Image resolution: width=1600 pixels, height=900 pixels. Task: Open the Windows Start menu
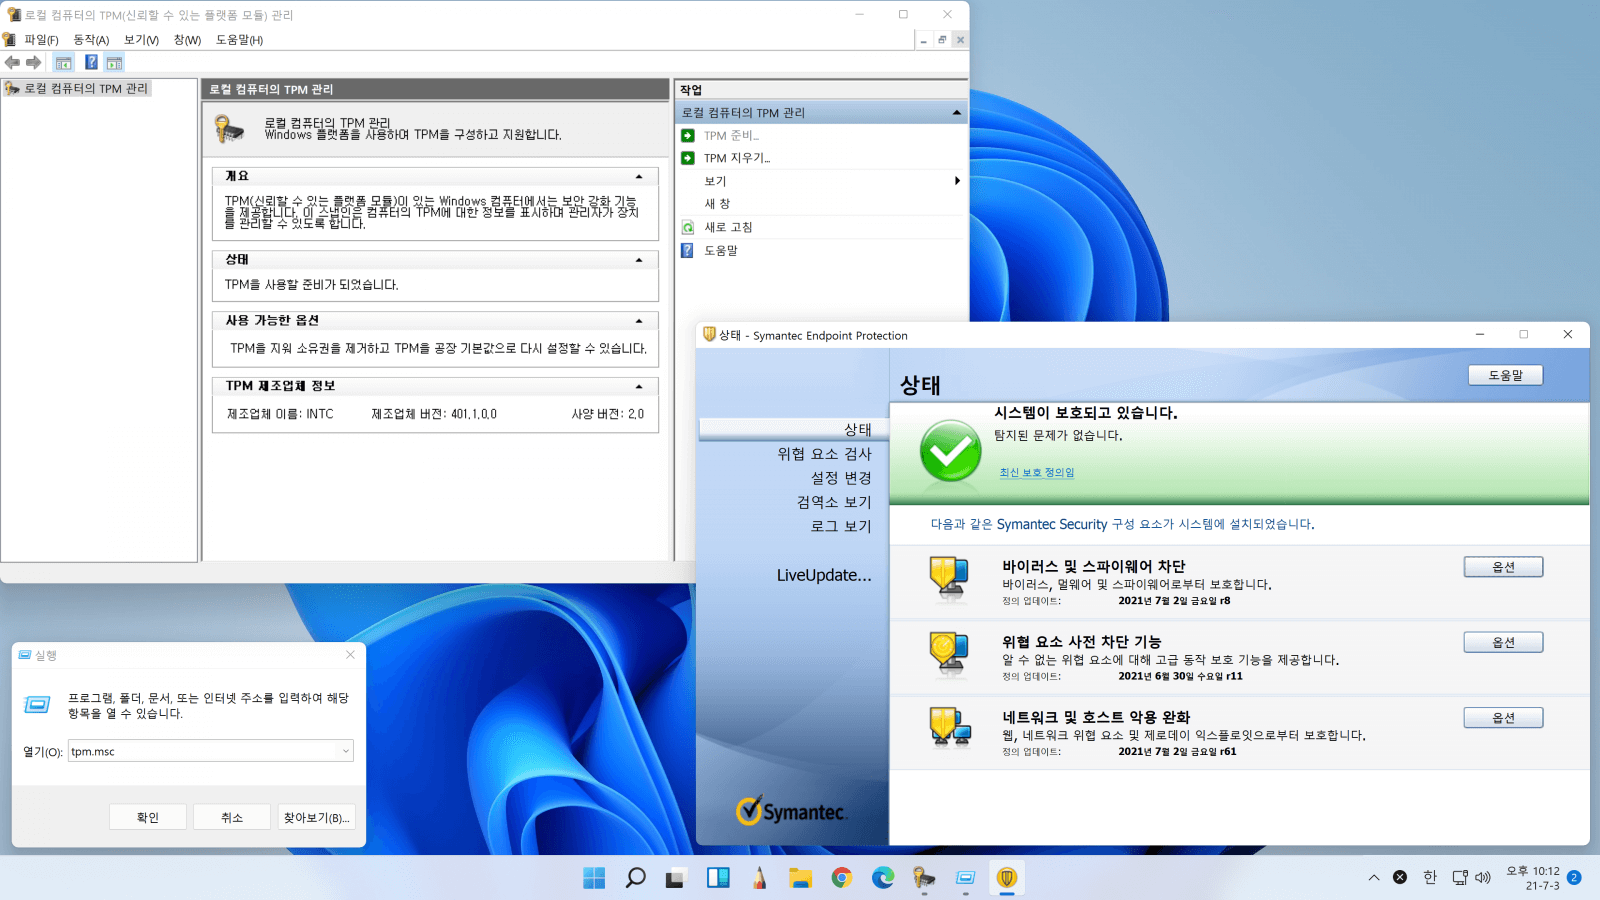pyautogui.click(x=594, y=878)
